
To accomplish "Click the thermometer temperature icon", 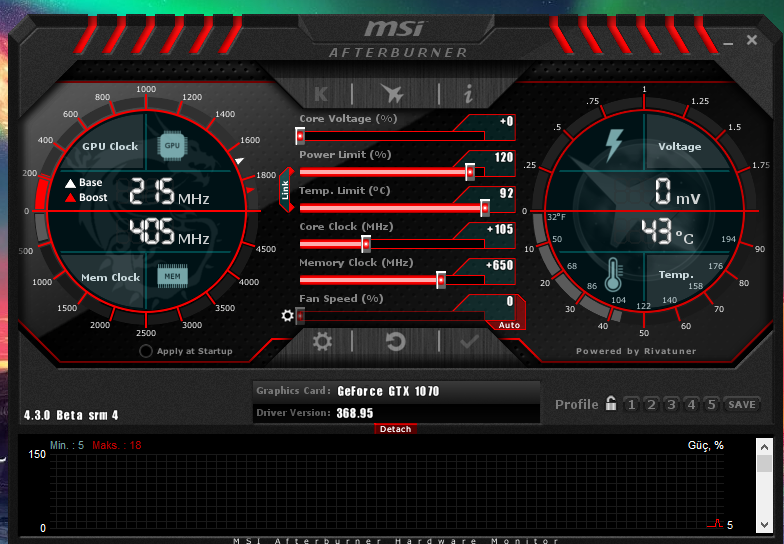I will pyautogui.click(x=613, y=274).
